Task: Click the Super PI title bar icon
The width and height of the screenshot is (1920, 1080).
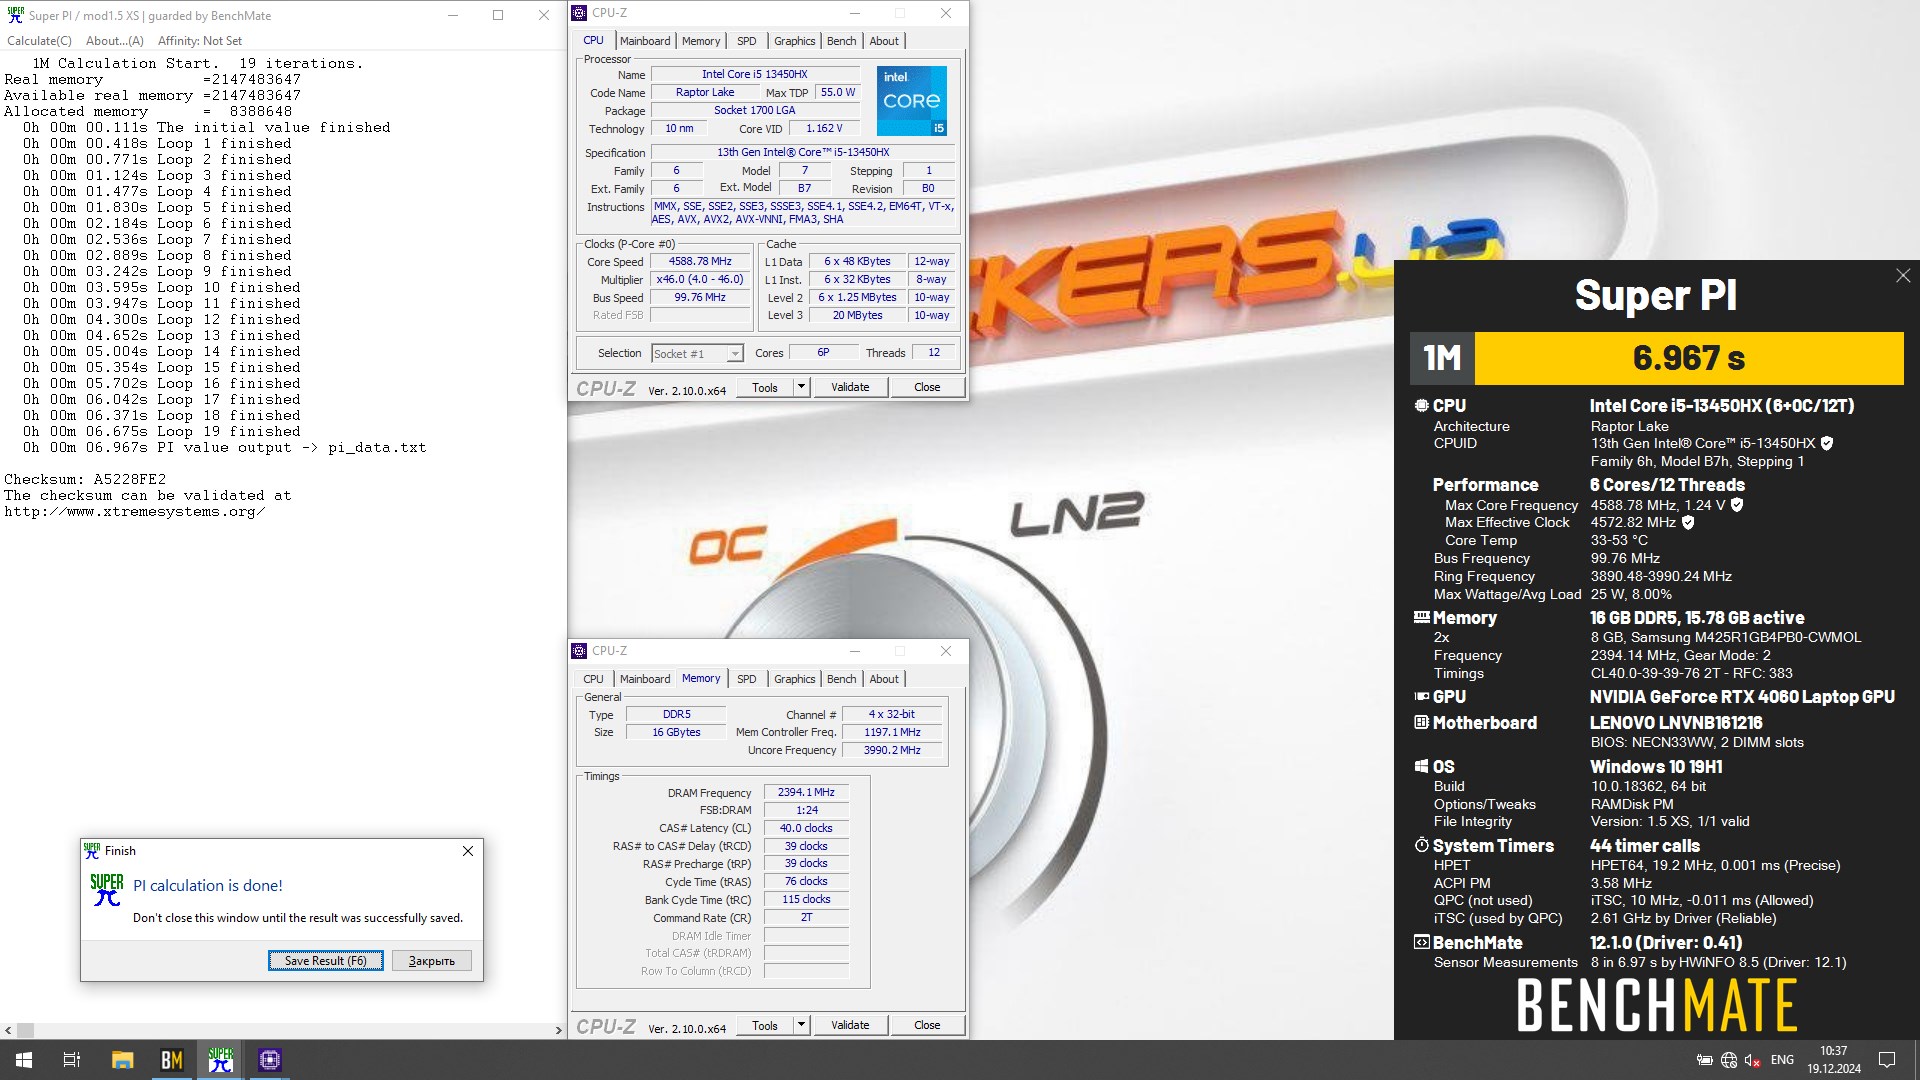Action: point(15,15)
